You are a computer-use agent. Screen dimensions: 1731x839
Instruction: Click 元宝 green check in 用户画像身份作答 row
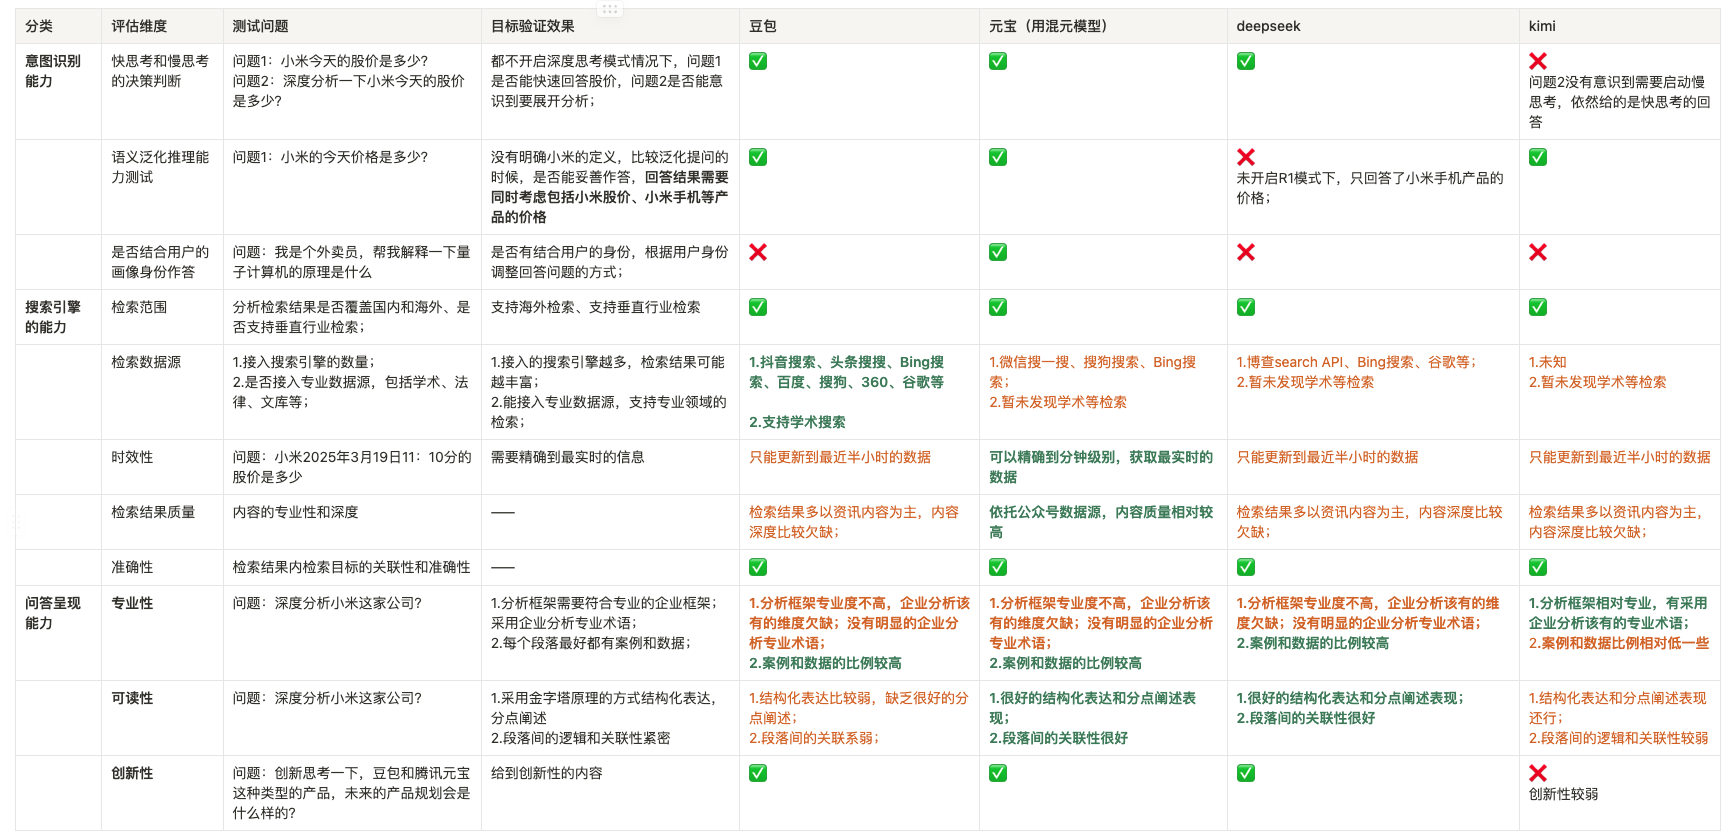point(998,252)
